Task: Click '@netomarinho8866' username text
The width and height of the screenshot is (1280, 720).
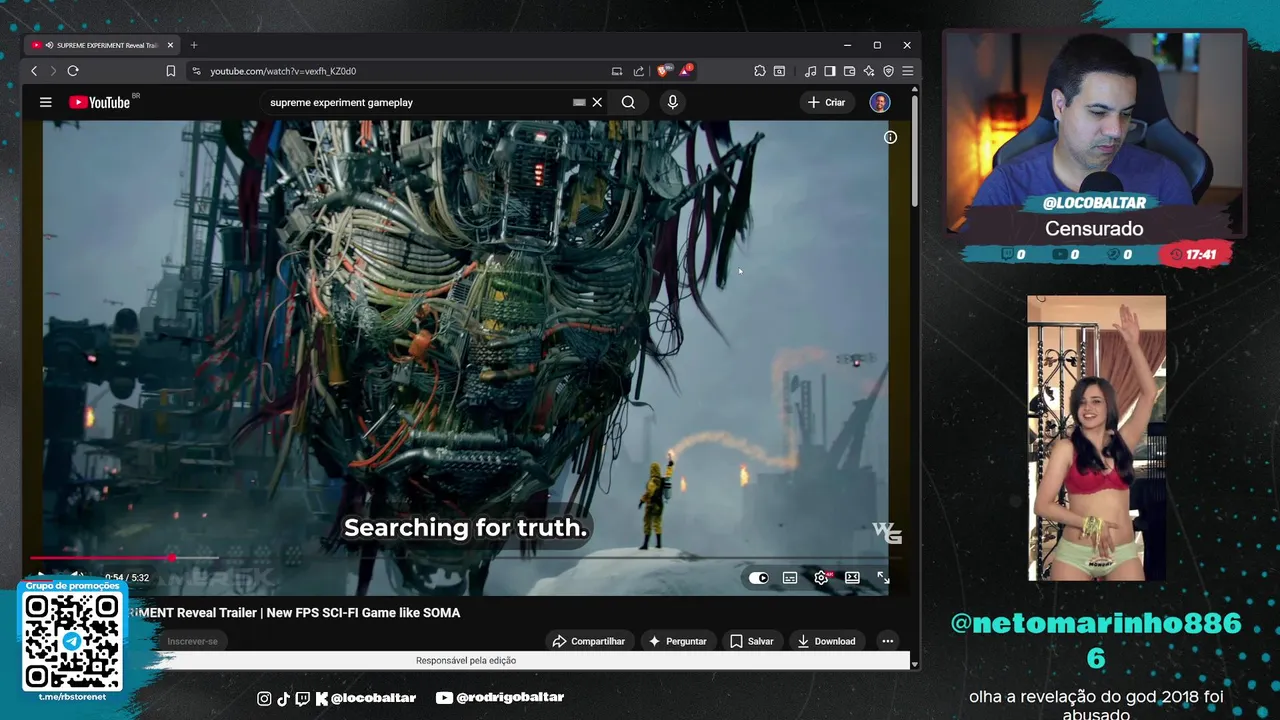Action: tap(1095, 640)
